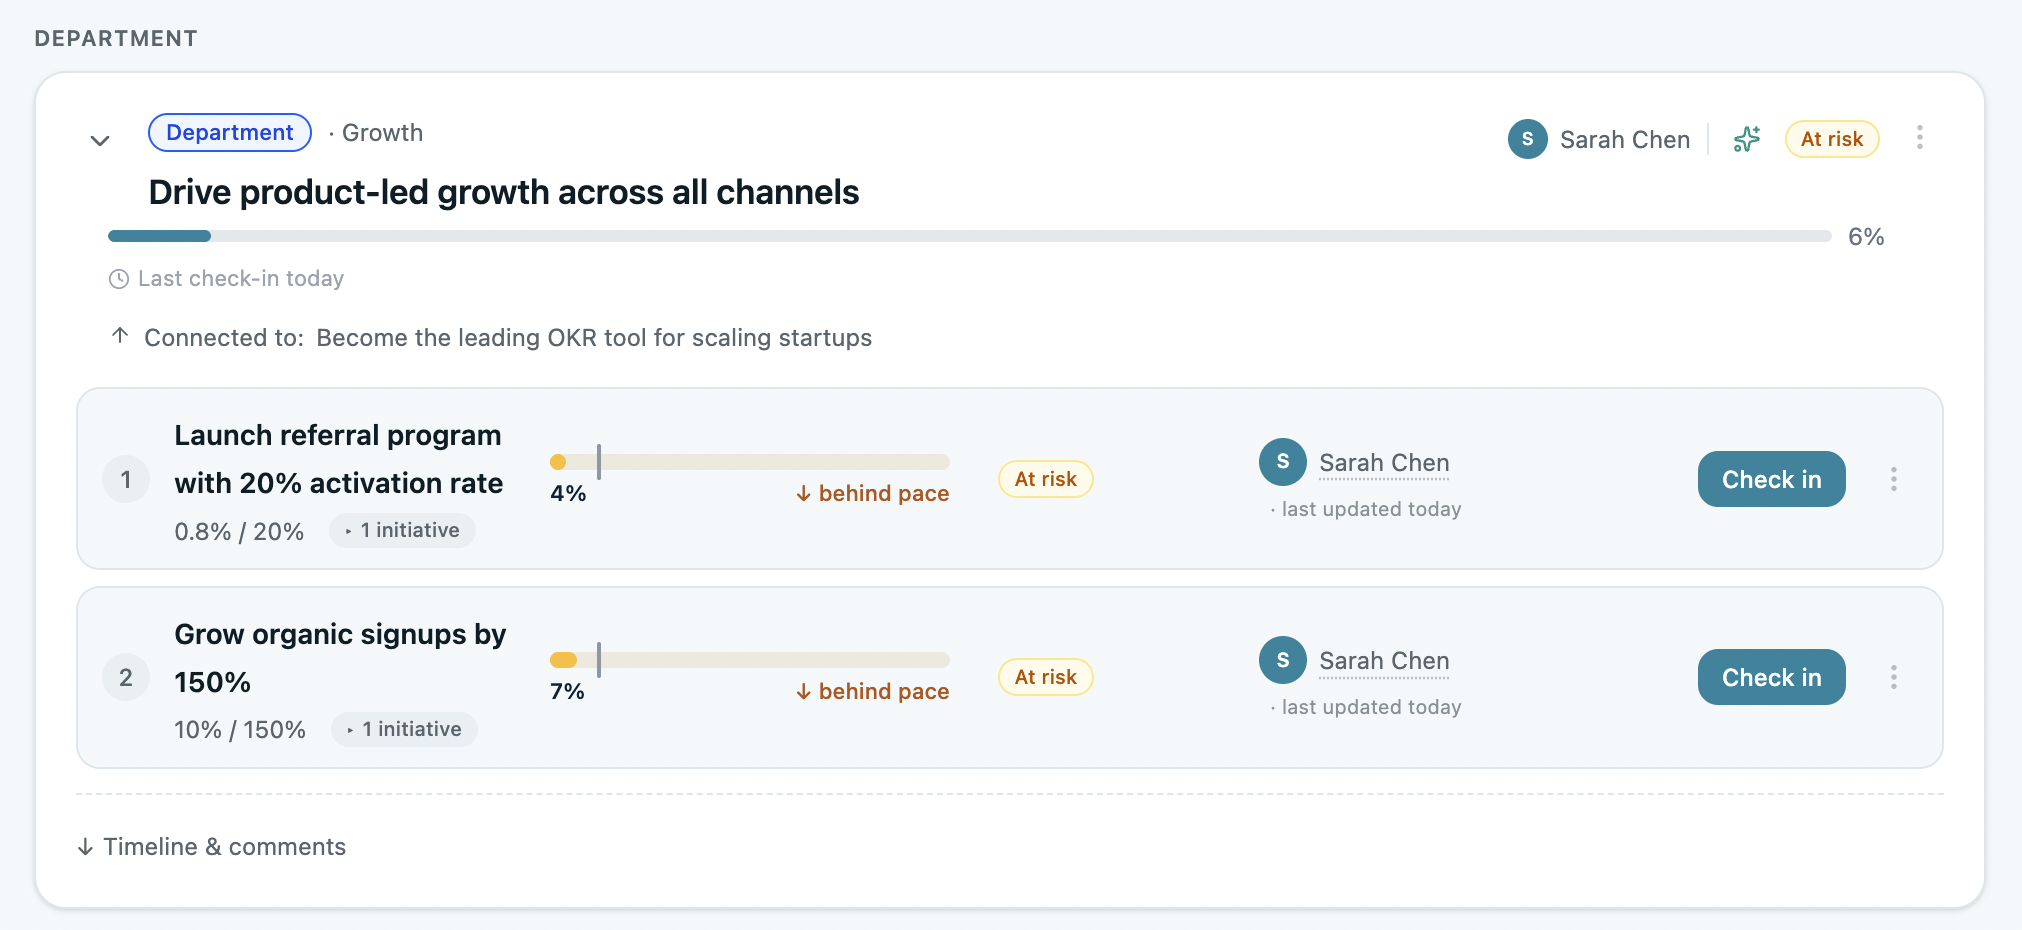This screenshot has height=930, width=2022.
Task: Click the objective's At risk status badge
Action: pos(1832,139)
